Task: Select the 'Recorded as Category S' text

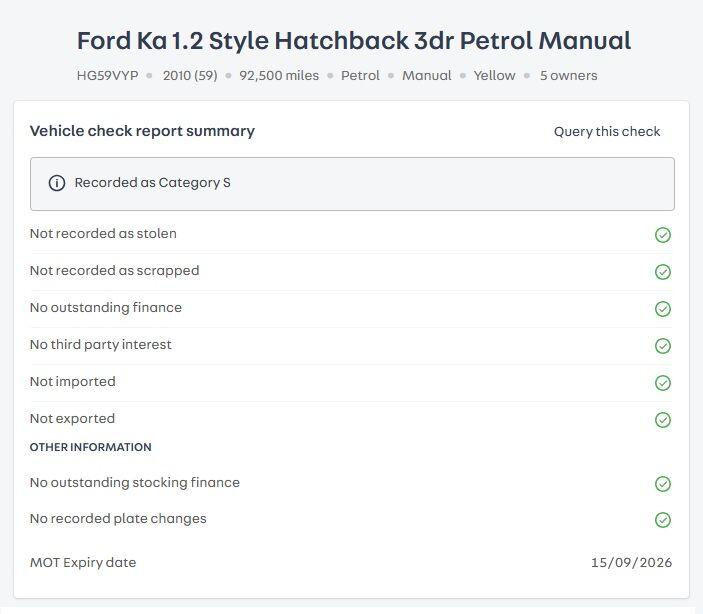Action: [152, 183]
